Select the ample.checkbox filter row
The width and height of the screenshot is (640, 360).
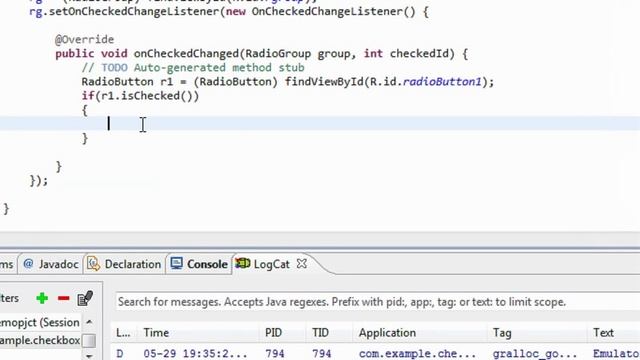(40, 340)
